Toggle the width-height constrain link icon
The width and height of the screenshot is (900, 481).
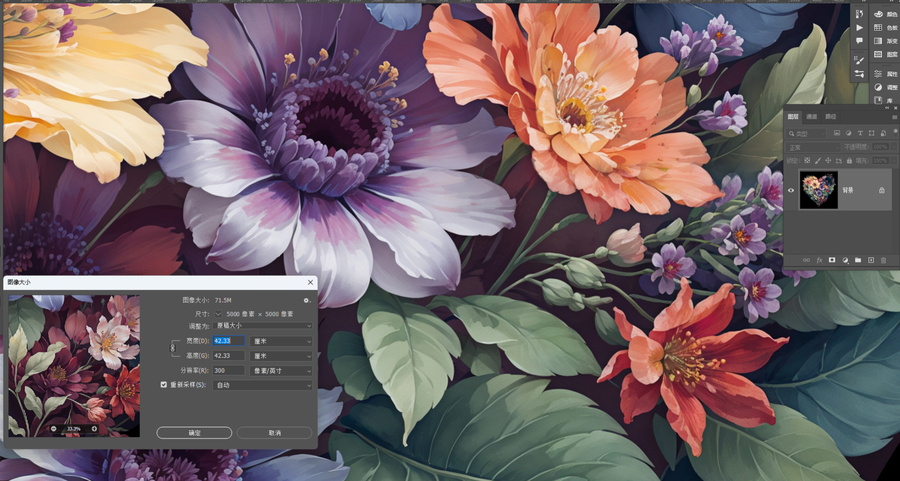(173, 348)
